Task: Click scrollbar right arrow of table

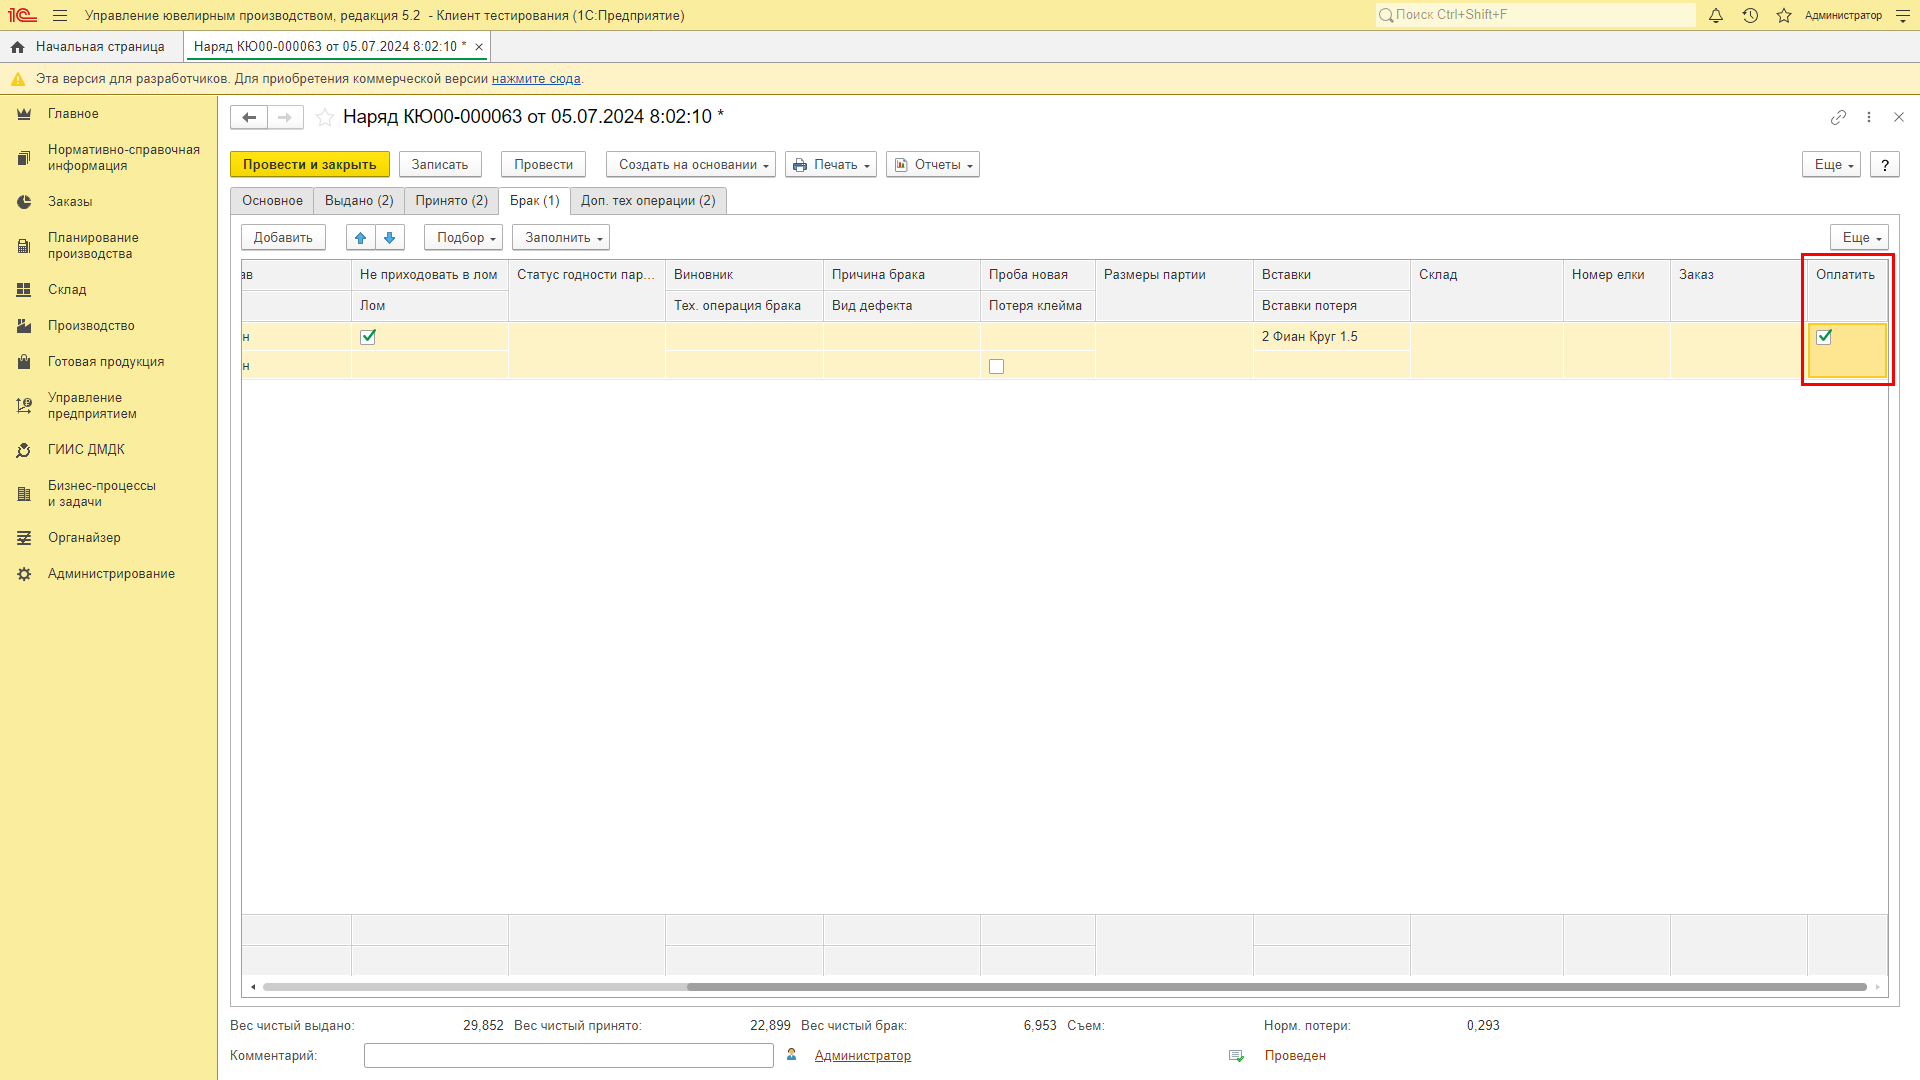Action: tap(1877, 987)
